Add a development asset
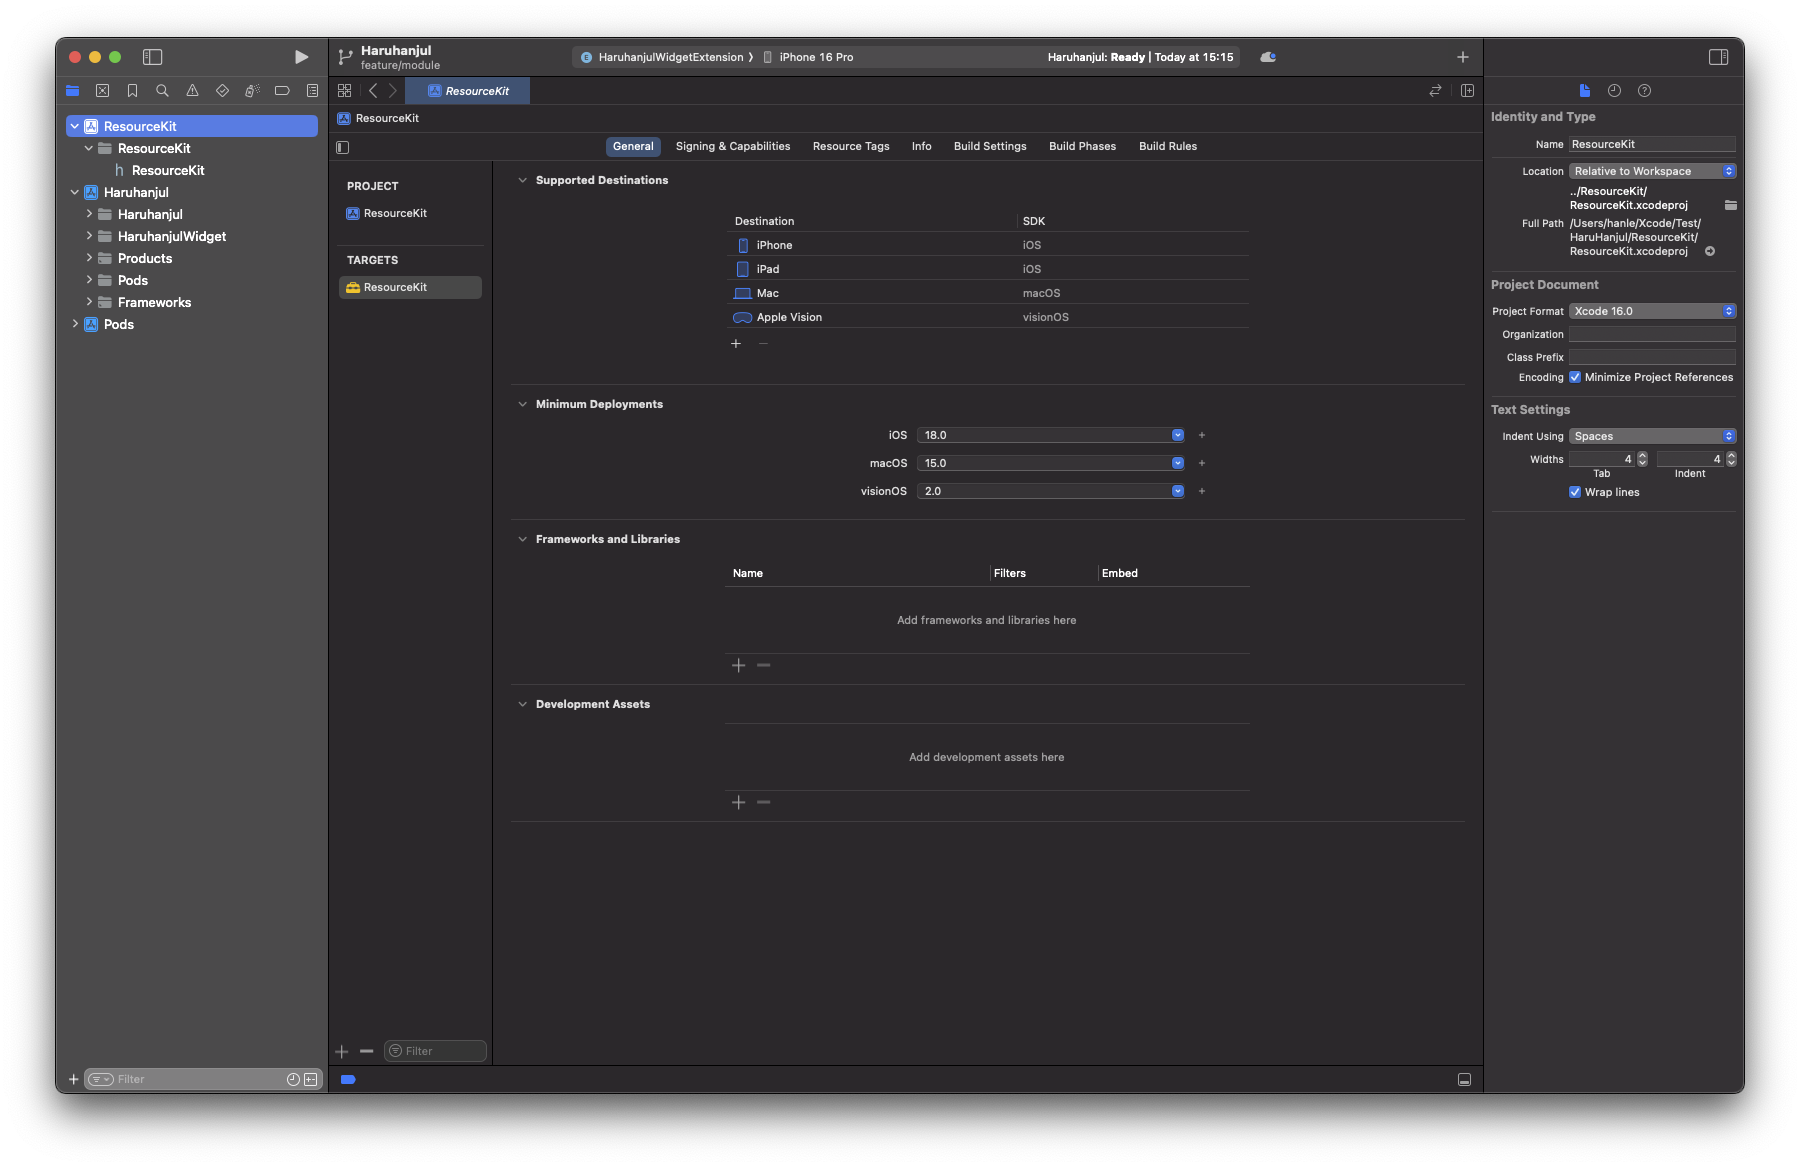1800x1167 pixels. coord(738,802)
